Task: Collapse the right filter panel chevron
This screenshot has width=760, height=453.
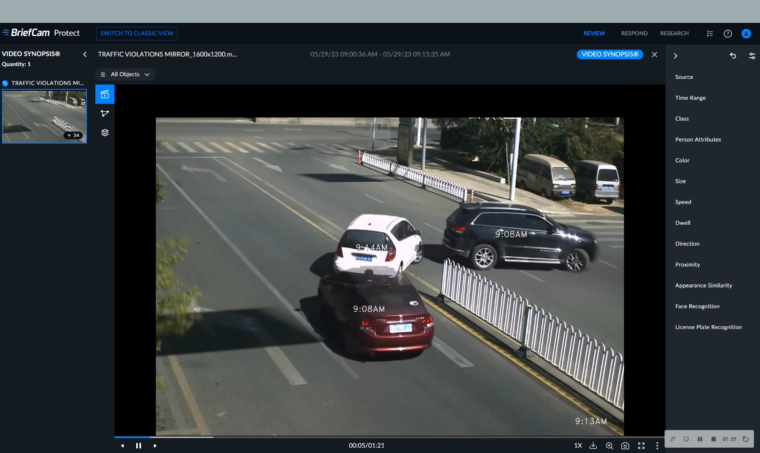Action: tap(675, 55)
